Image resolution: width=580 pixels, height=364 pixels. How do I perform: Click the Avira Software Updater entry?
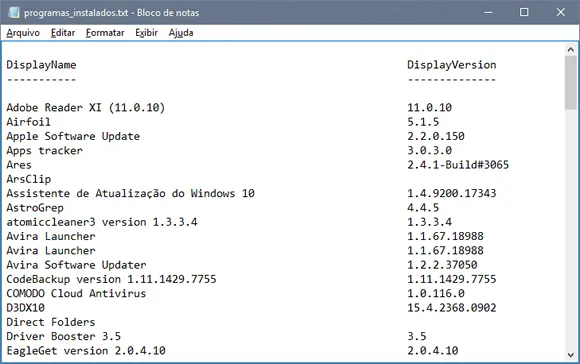(x=76, y=265)
